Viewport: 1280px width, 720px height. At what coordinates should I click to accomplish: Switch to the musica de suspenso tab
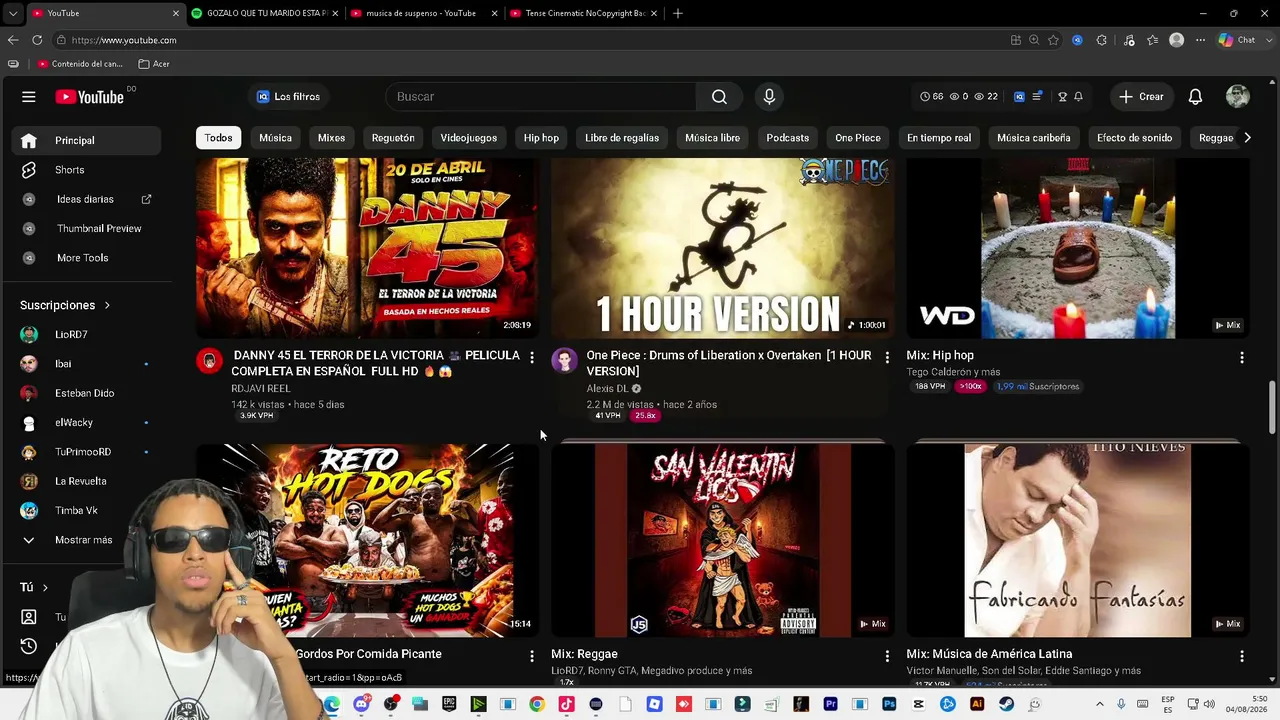pyautogui.click(x=424, y=14)
